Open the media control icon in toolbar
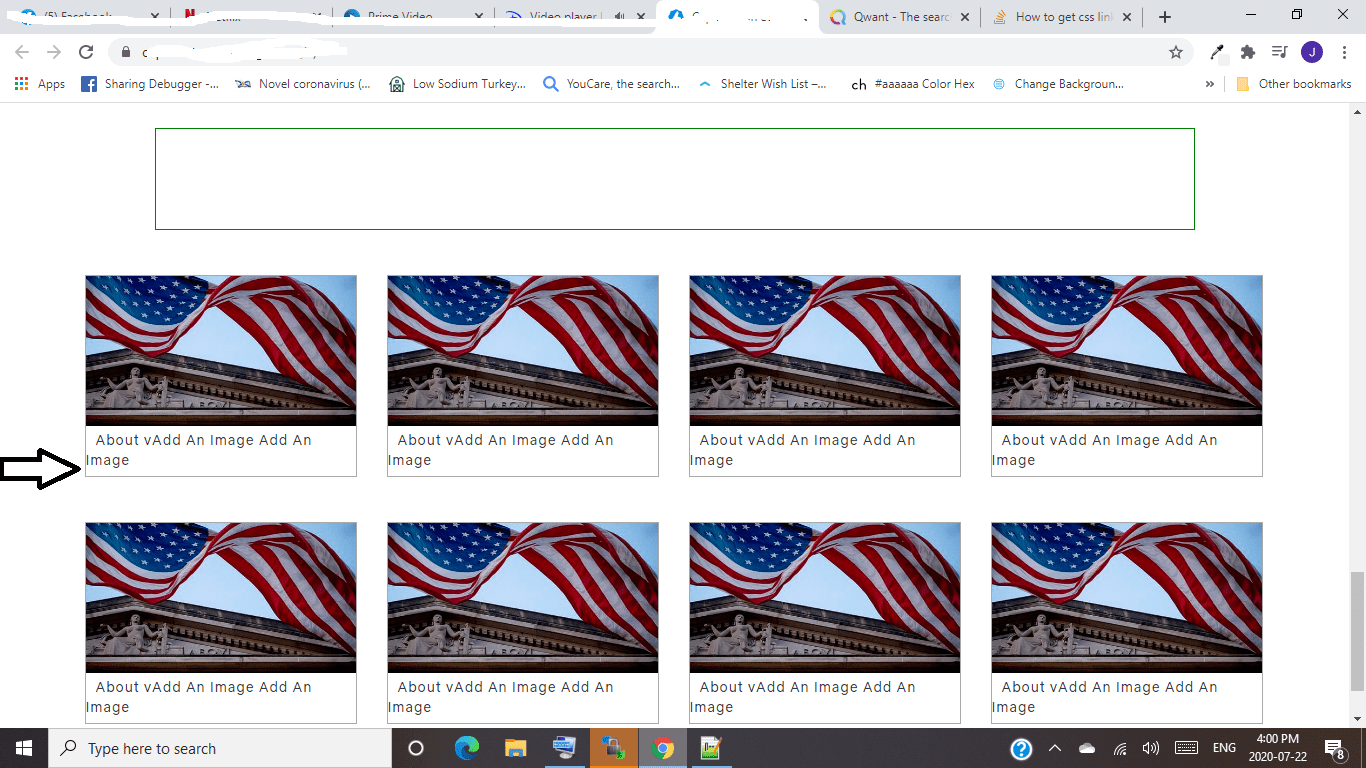Image resolution: width=1366 pixels, height=768 pixels. [x=1279, y=52]
